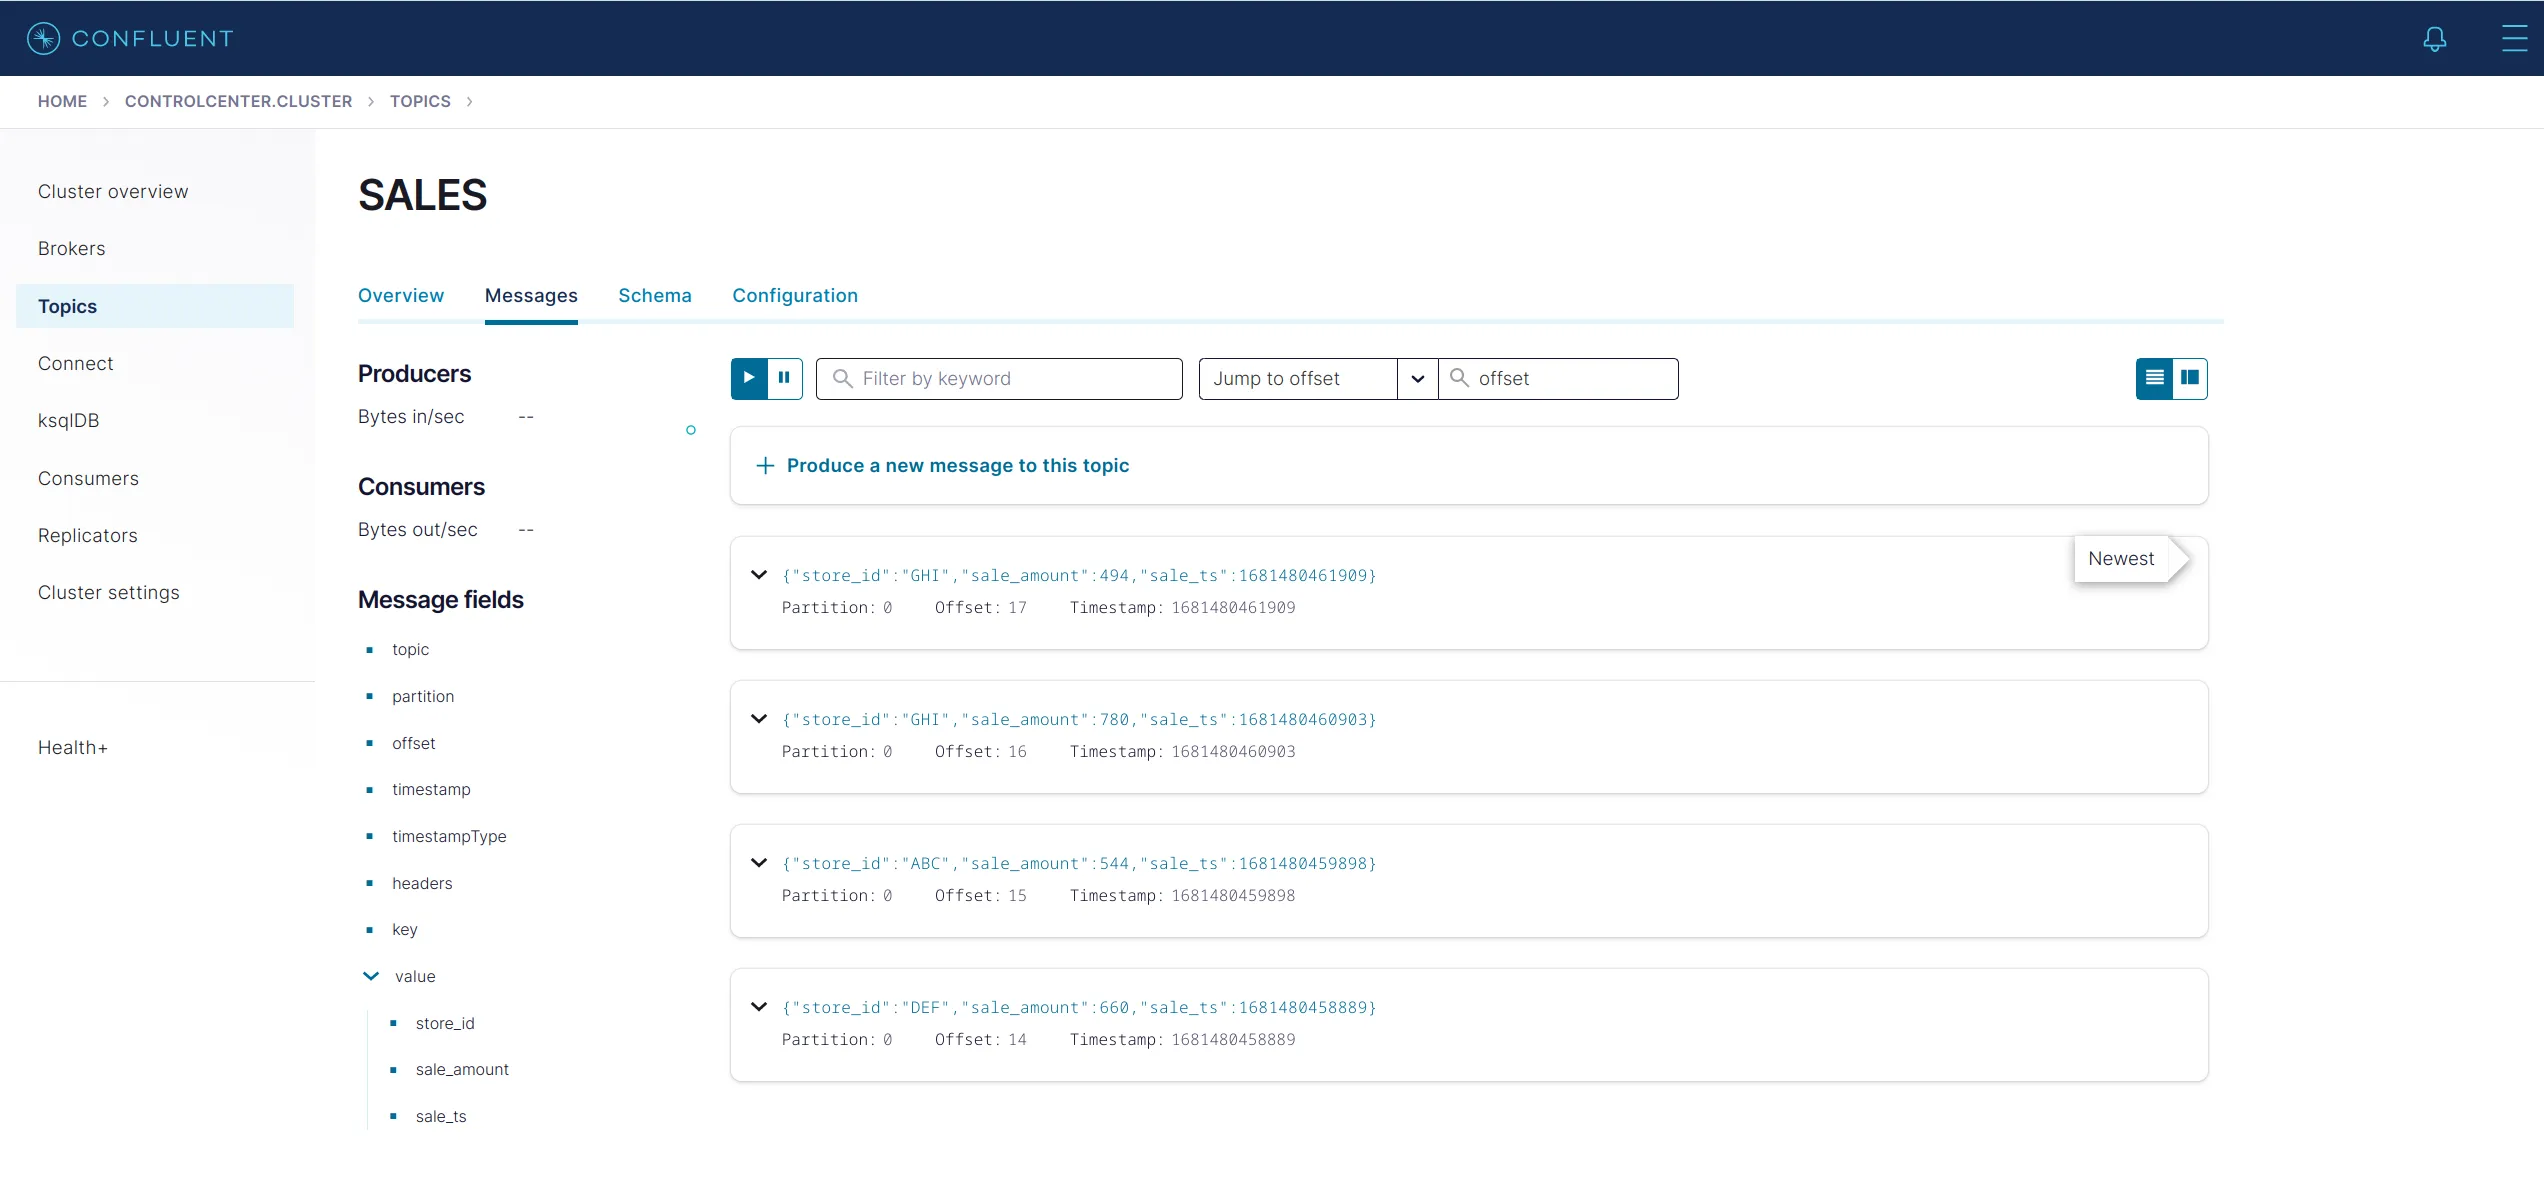Viewport: 2544px width, 1189px height.
Task: Switch to card column view
Action: click(2190, 378)
